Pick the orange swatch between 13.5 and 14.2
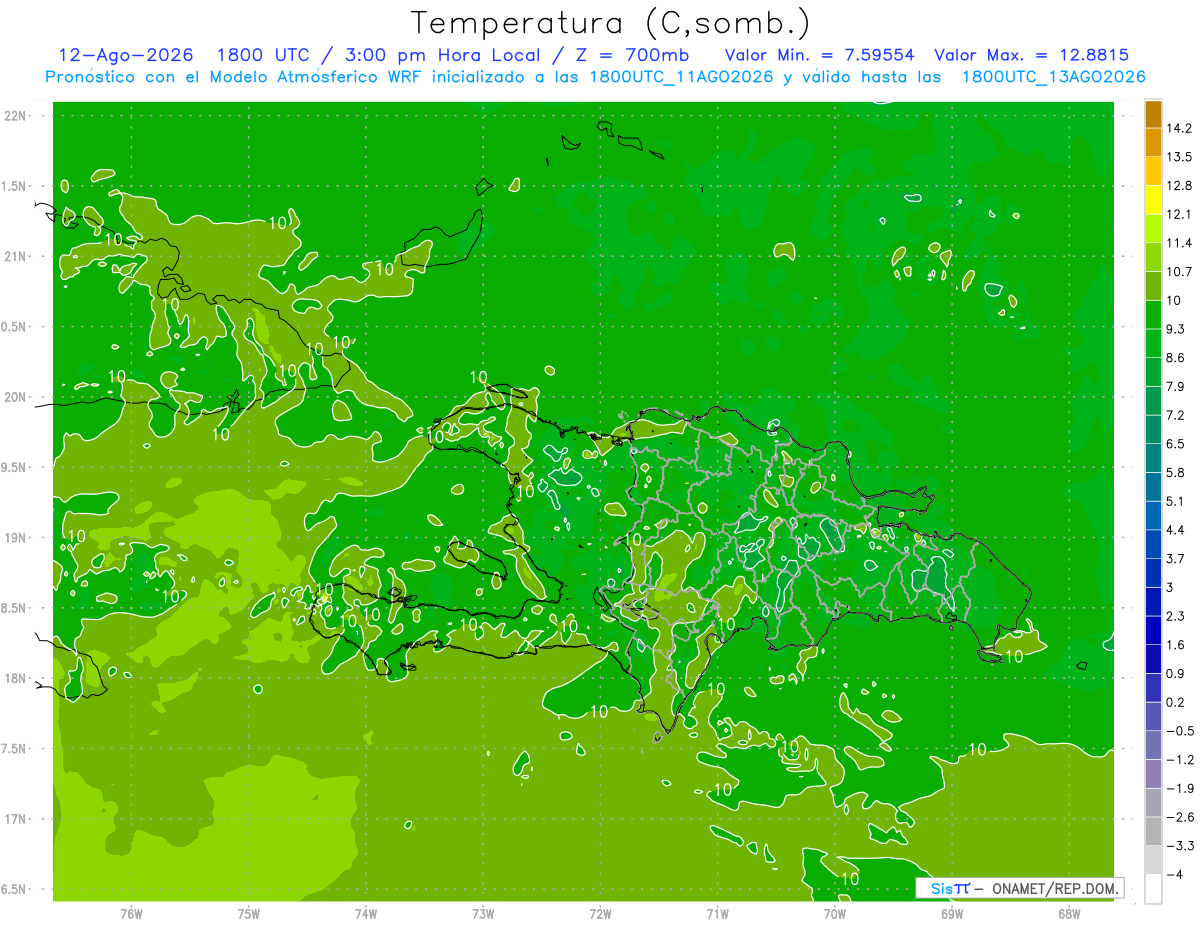The image size is (1200, 927). click(x=1153, y=143)
